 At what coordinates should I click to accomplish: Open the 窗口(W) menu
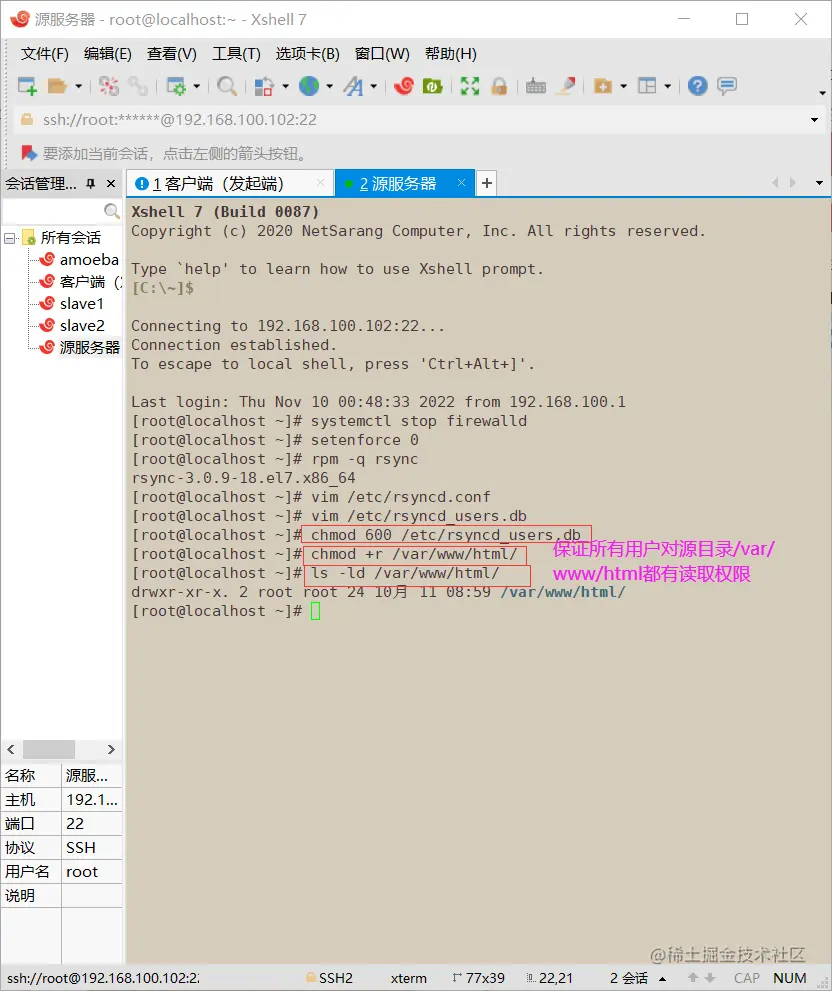pos(382,54)
